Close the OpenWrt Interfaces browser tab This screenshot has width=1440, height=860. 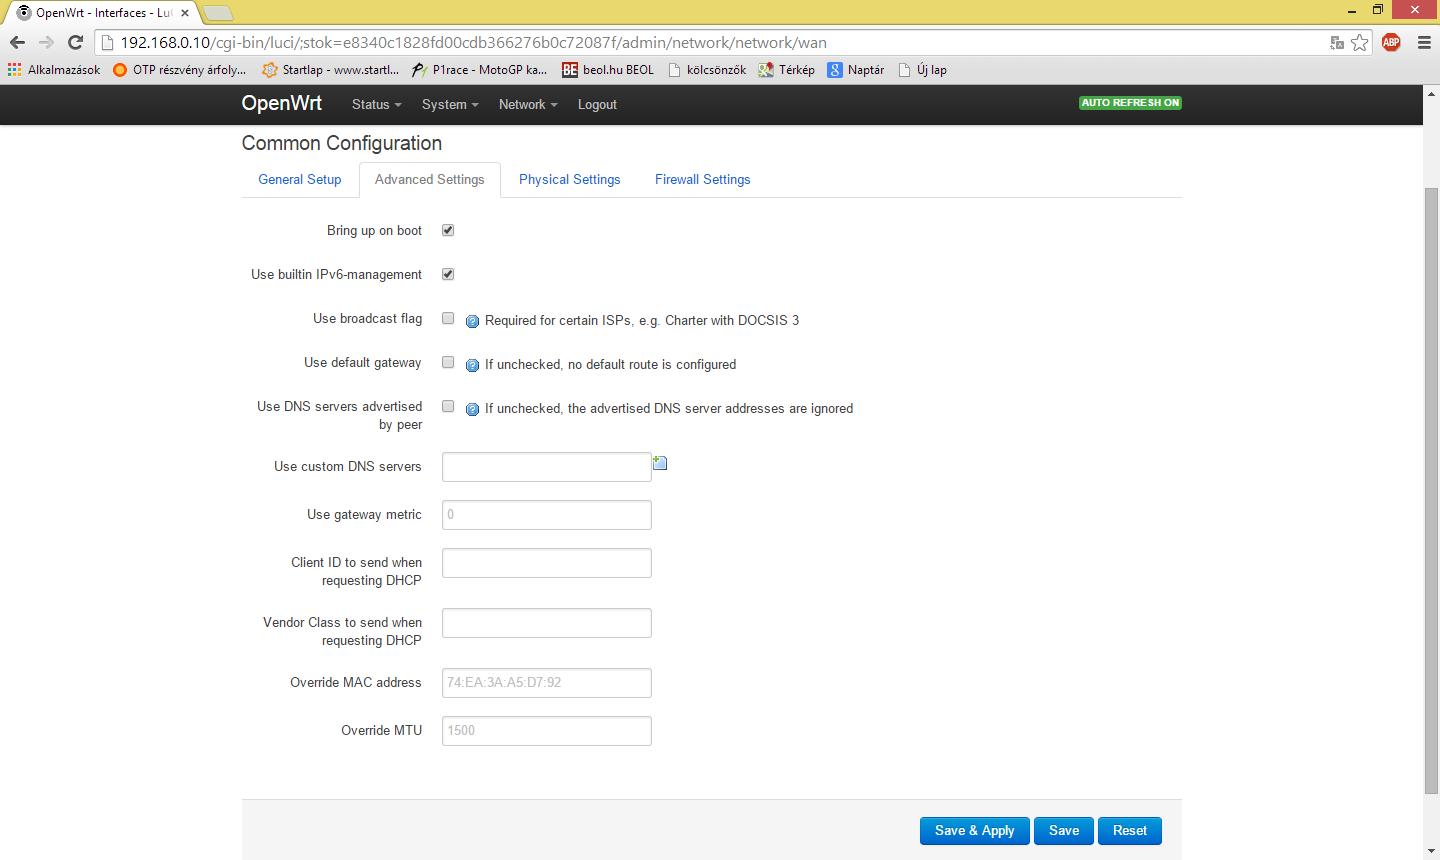coord(185,13)
